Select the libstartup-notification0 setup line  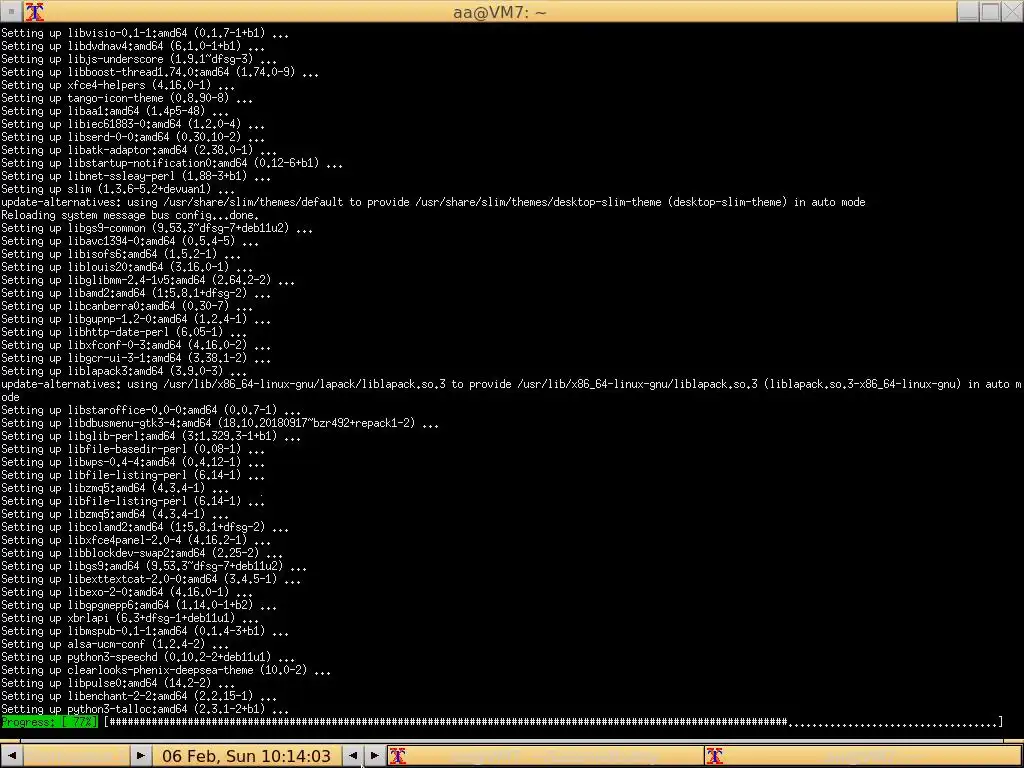172,163
